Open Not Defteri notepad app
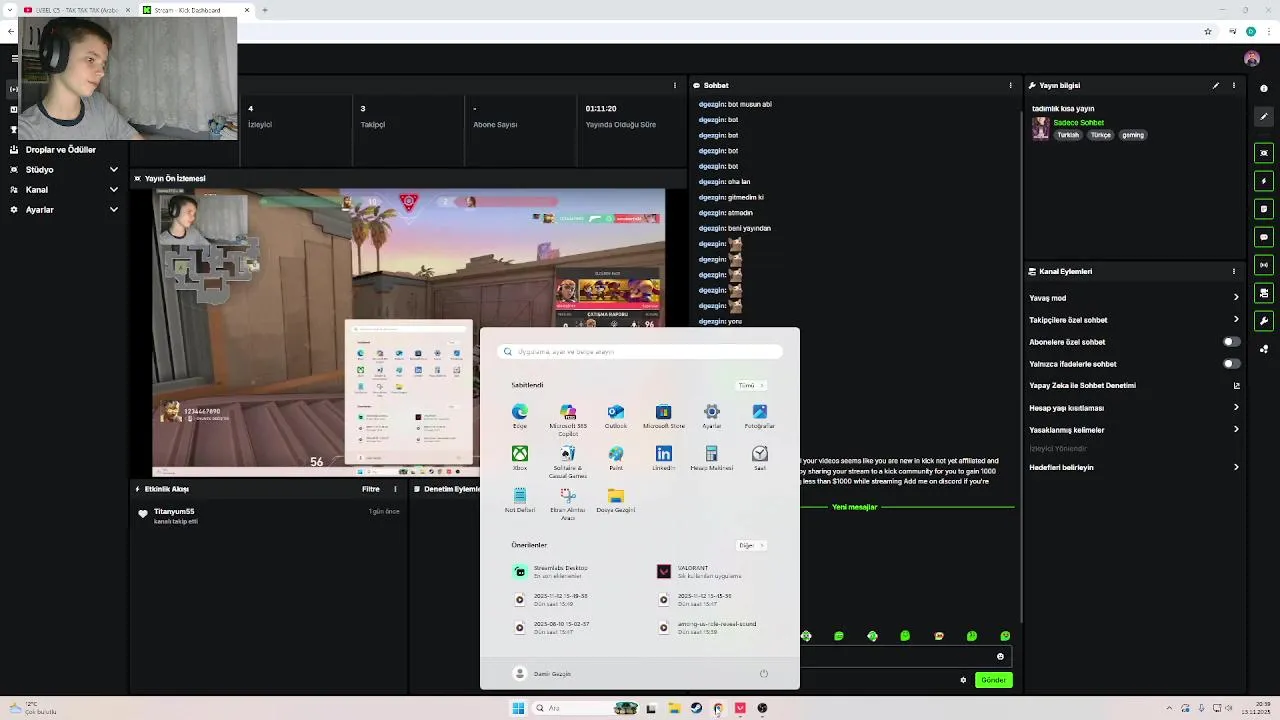This screenshot has width=1280, height=720. pos(520,500)
